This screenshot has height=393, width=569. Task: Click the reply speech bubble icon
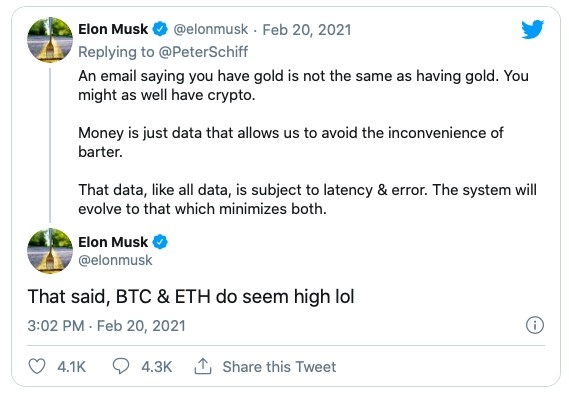pos(121,366)
